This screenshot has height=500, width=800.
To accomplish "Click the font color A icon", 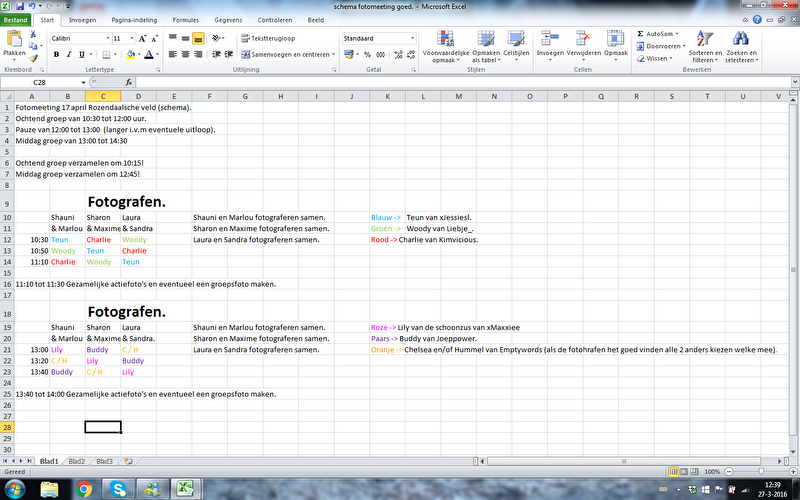I will [x=148, y=55].
